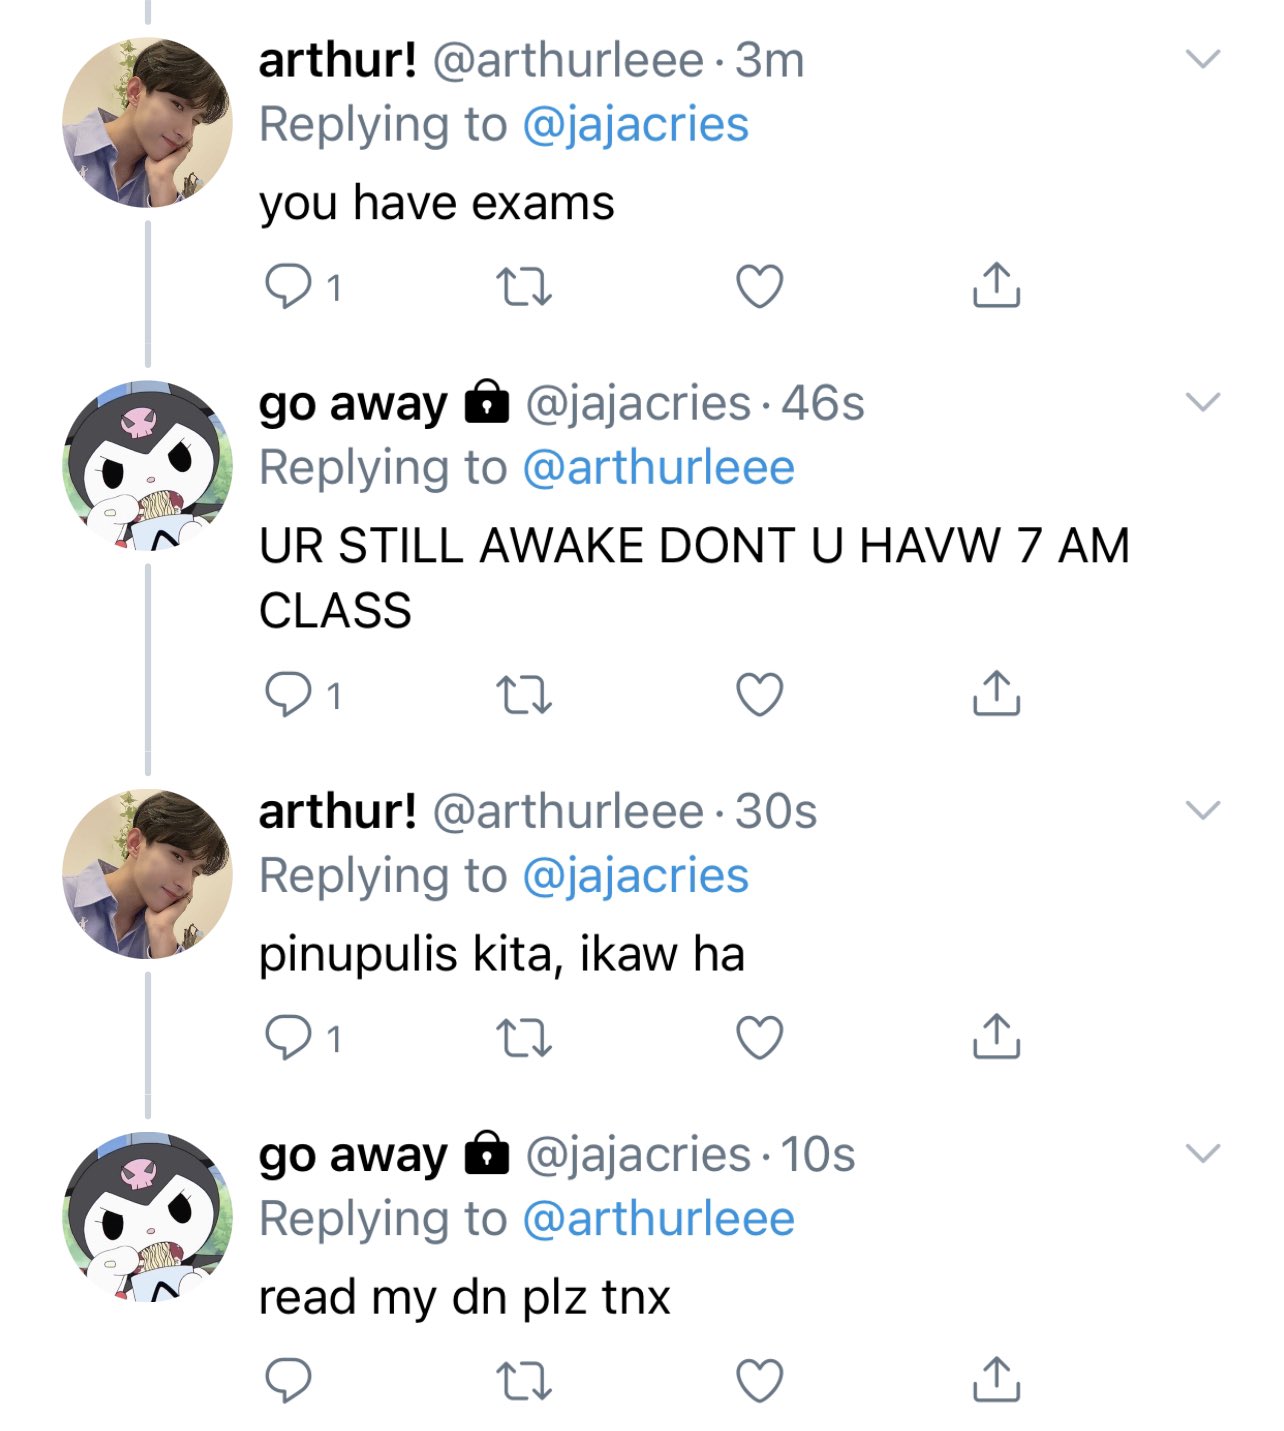Image resolution: width=1284 pixels, height=1431 pixels.
Task: Like the "UR STILL AWAKE" tweet
Action: coord(760,694)
